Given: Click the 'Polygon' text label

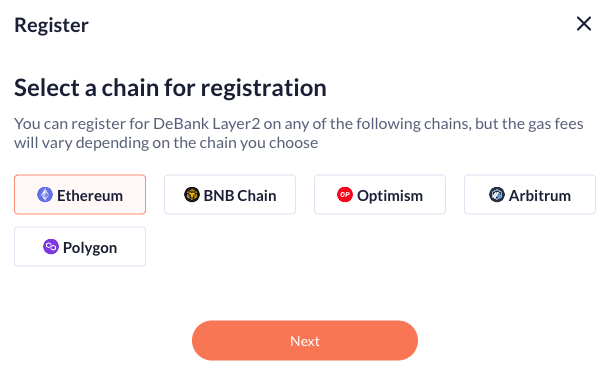Looking at the screenshot, I should click(x=90, y=248).
